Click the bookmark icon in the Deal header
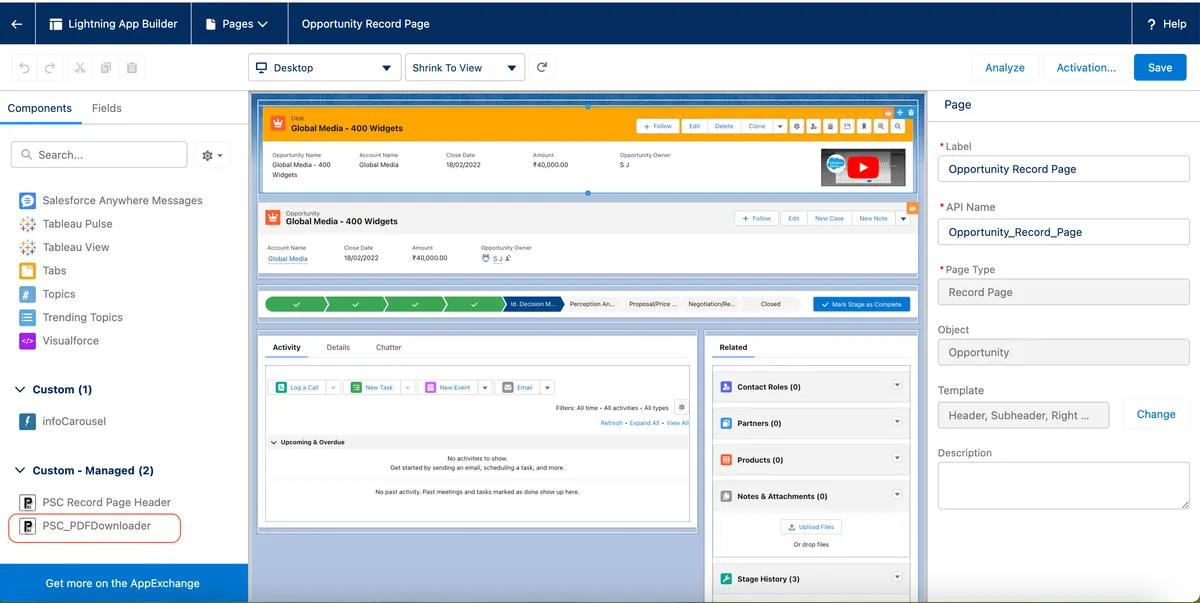 click(x=864, y=126)
